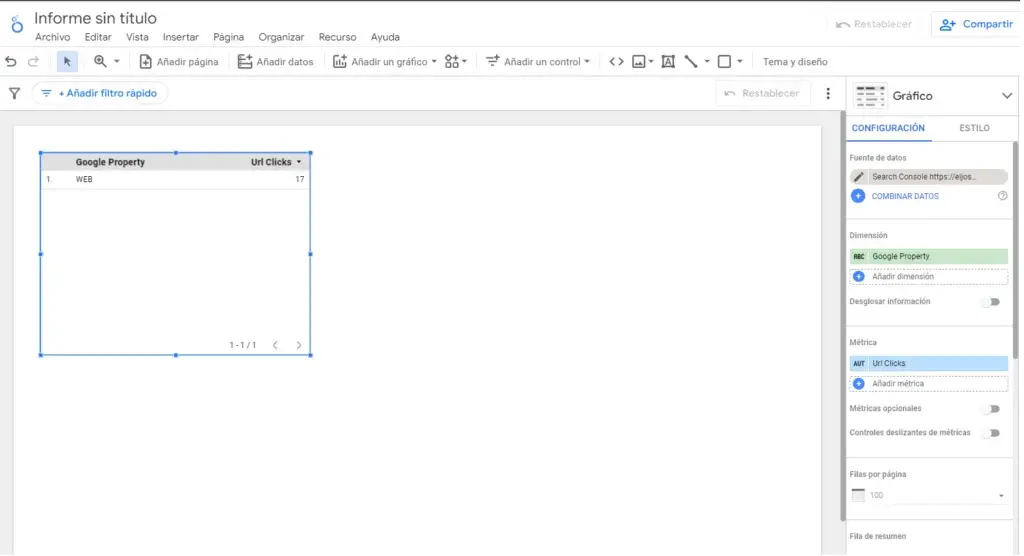Click the report title Informe sin título
The image size is (1024, 556).
tap(95, 18)
